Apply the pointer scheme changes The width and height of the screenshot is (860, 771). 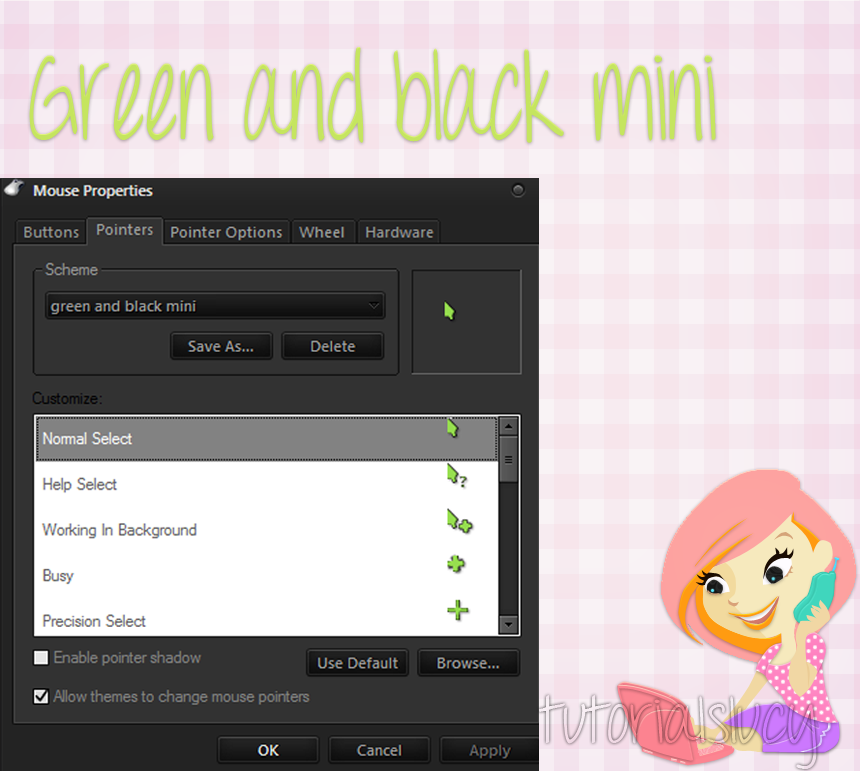tap(489, 750)
